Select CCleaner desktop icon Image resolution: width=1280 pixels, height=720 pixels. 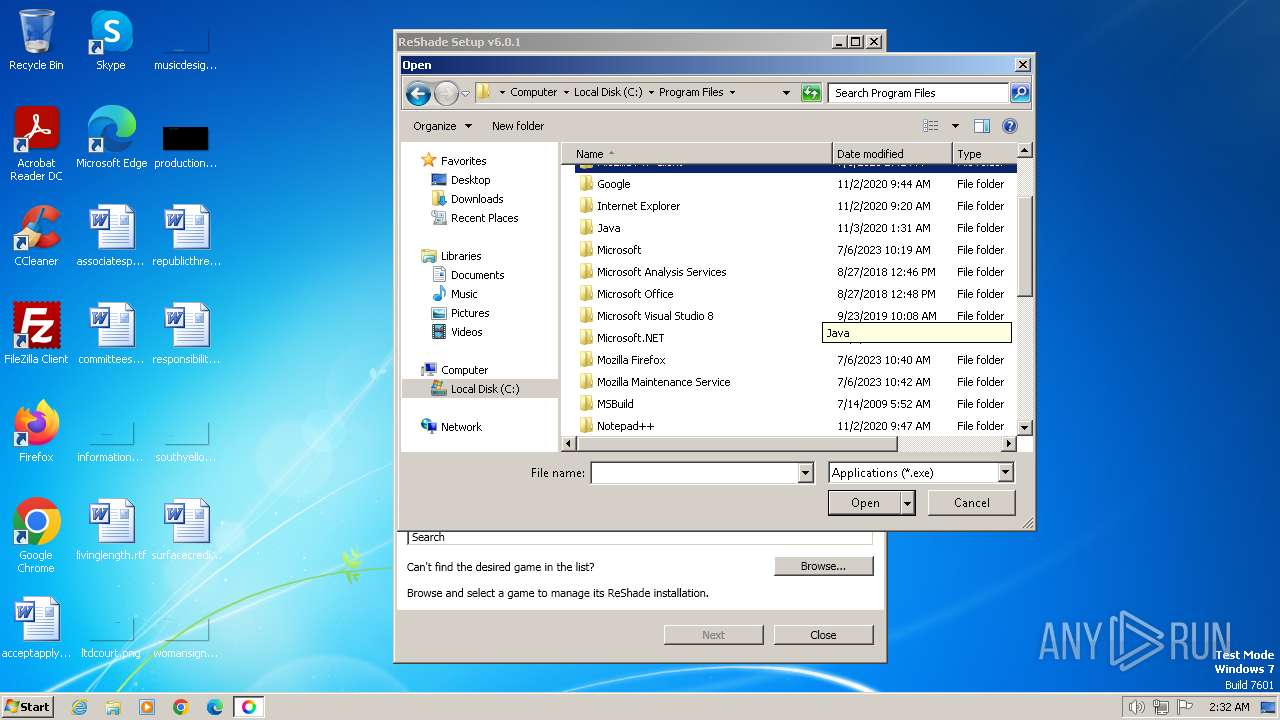click(36, 236)
